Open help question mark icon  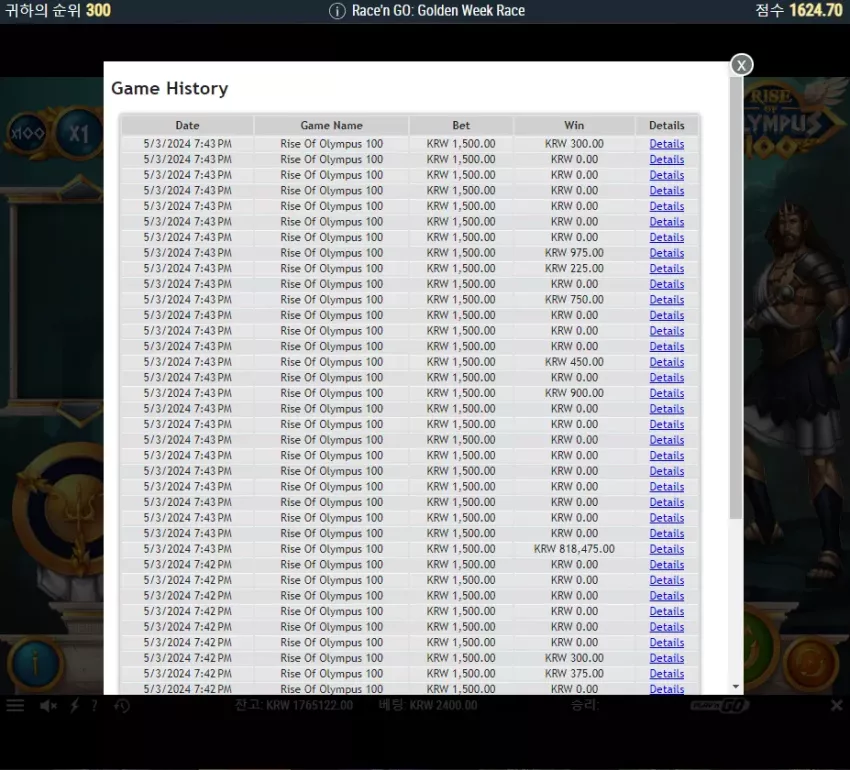94,705
